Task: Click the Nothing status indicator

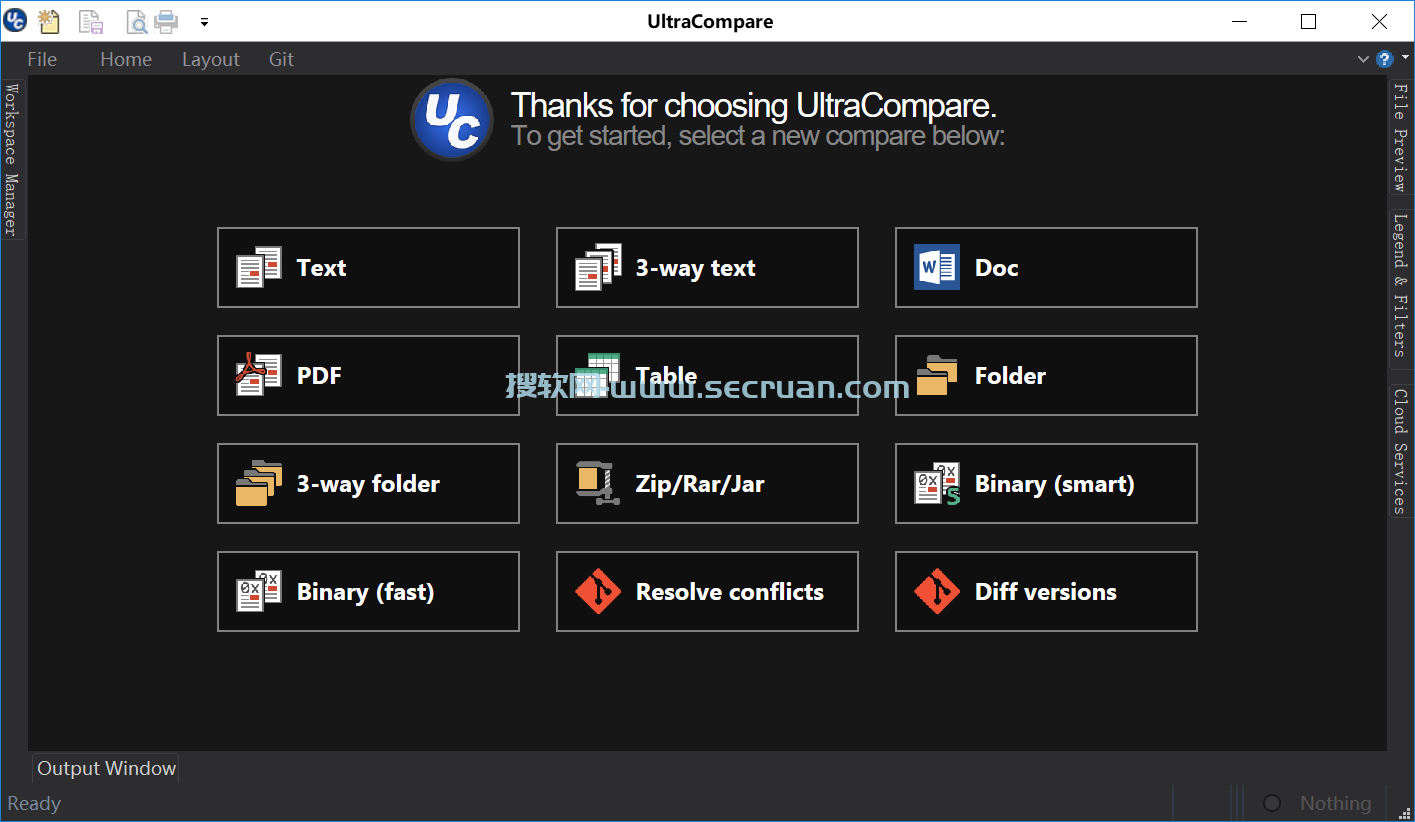Action: click(x=1335, y=803)
